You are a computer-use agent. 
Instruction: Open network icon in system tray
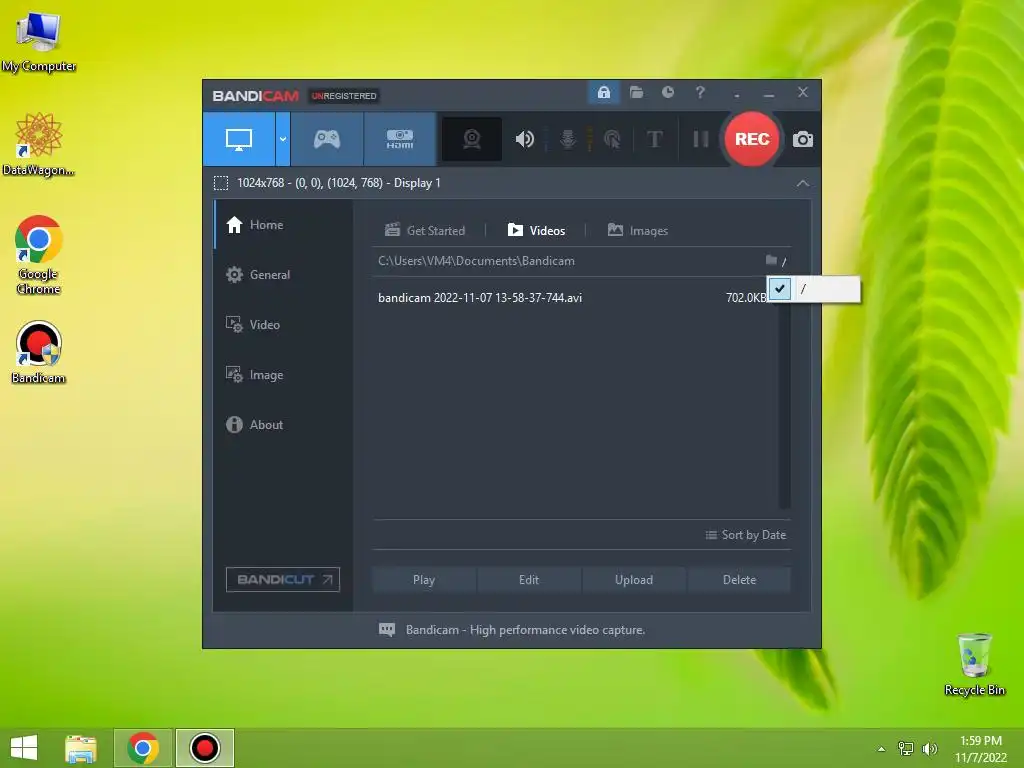tap(905, 748)
